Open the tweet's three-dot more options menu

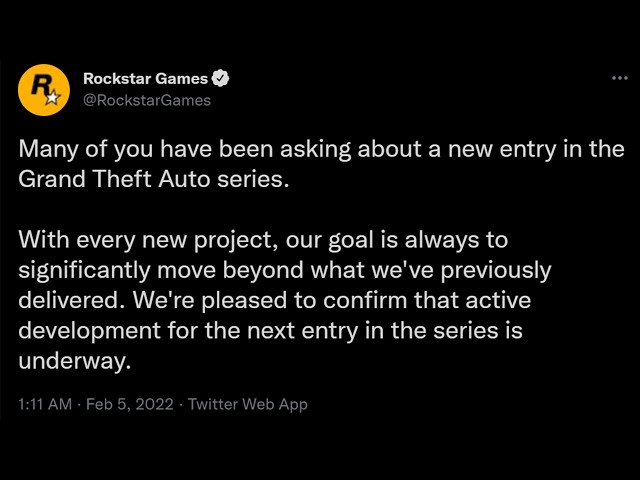tap(620, 78)
